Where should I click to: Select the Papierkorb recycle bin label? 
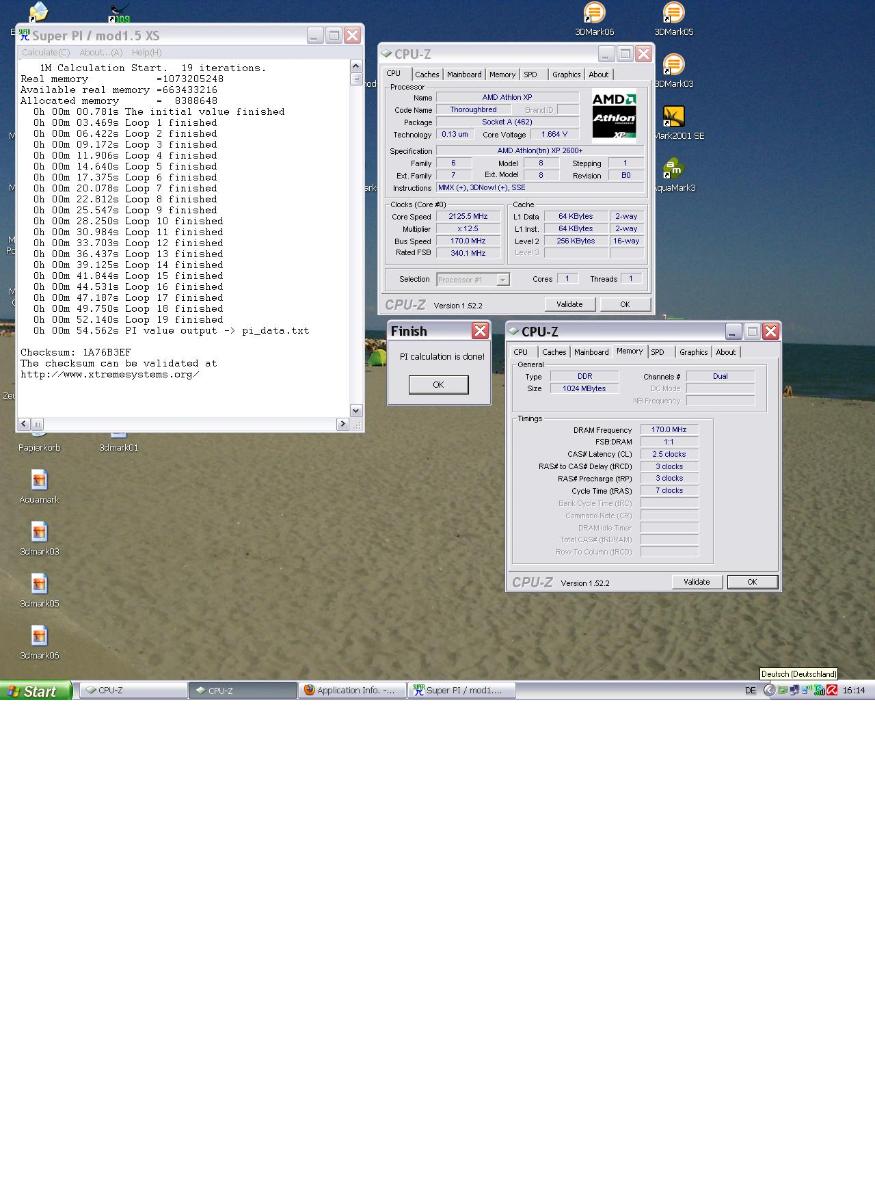[x=39, y=448]
